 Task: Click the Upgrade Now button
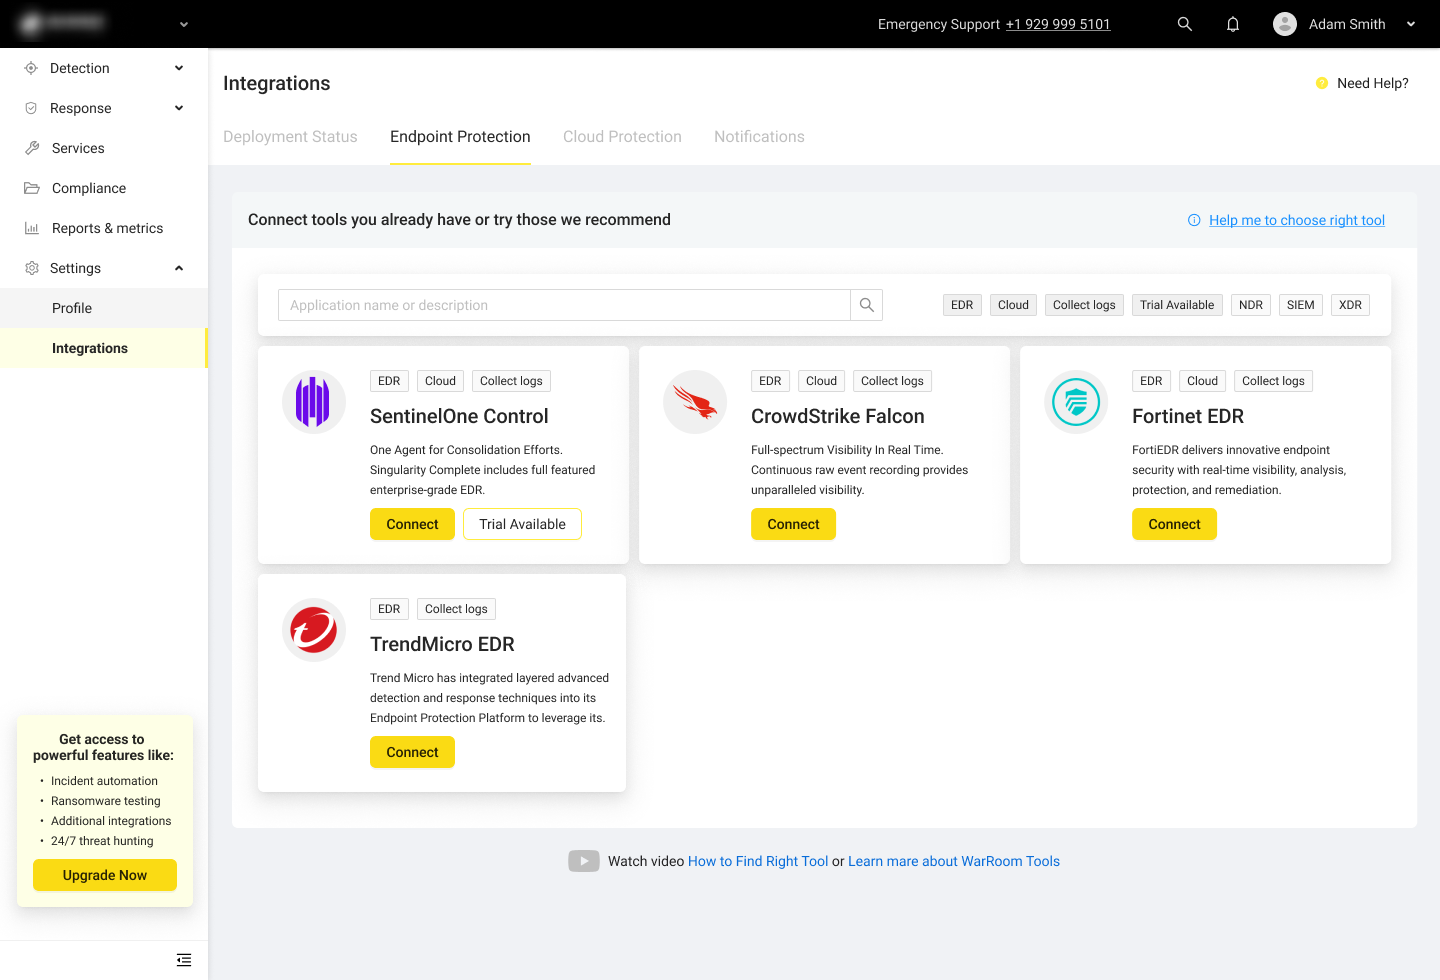[x=105, y=875]
